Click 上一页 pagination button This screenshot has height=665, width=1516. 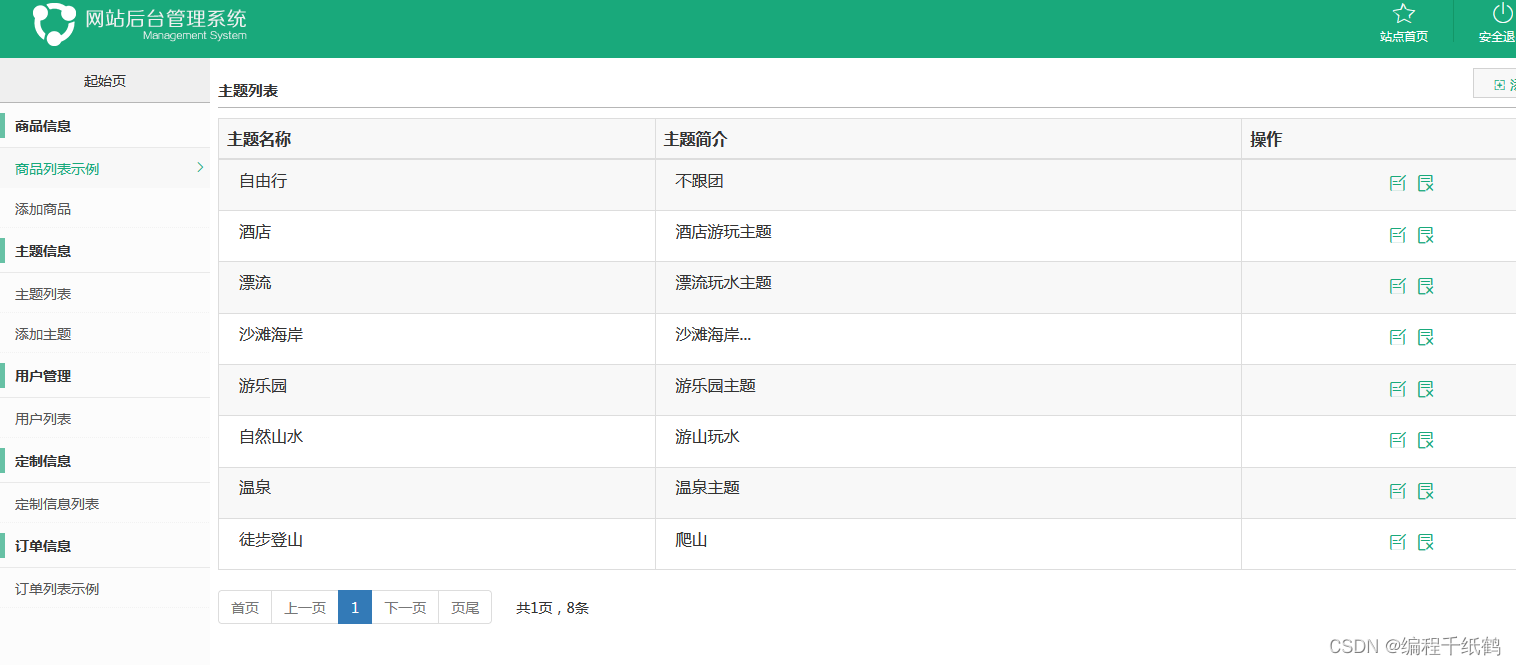[x=305, y=607]
